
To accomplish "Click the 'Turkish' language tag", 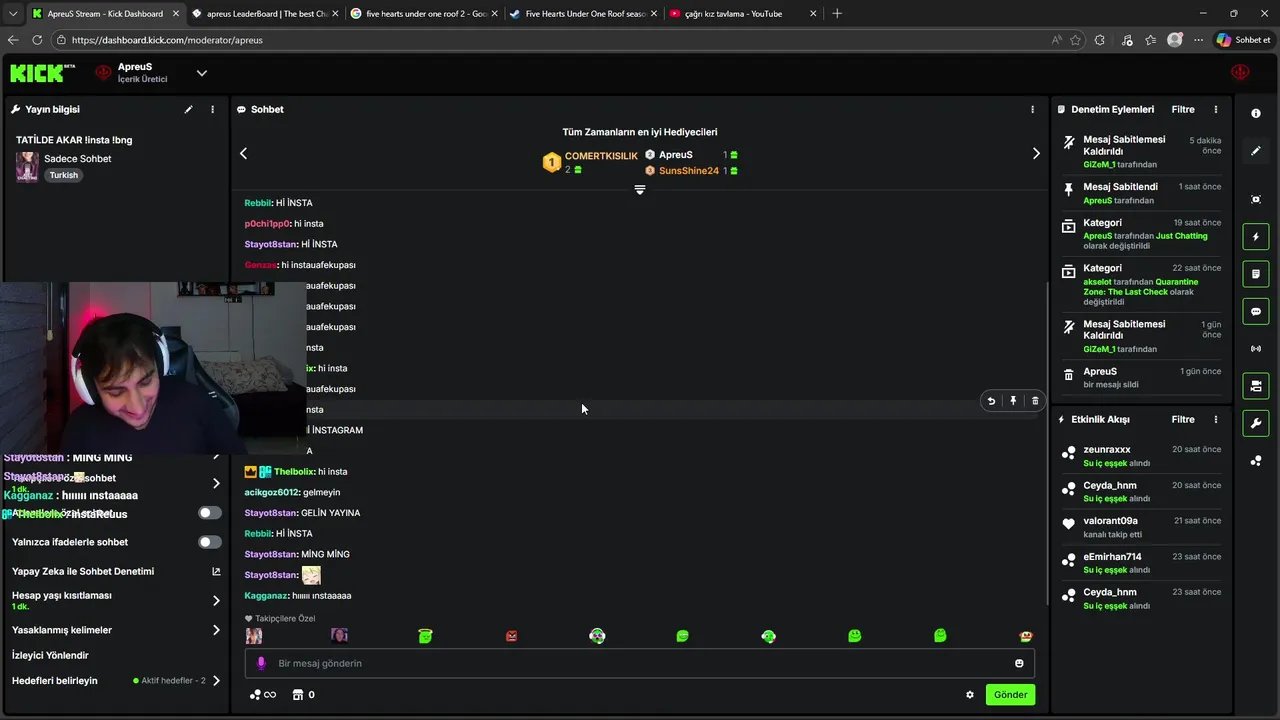I will click(x=63, y=175).
